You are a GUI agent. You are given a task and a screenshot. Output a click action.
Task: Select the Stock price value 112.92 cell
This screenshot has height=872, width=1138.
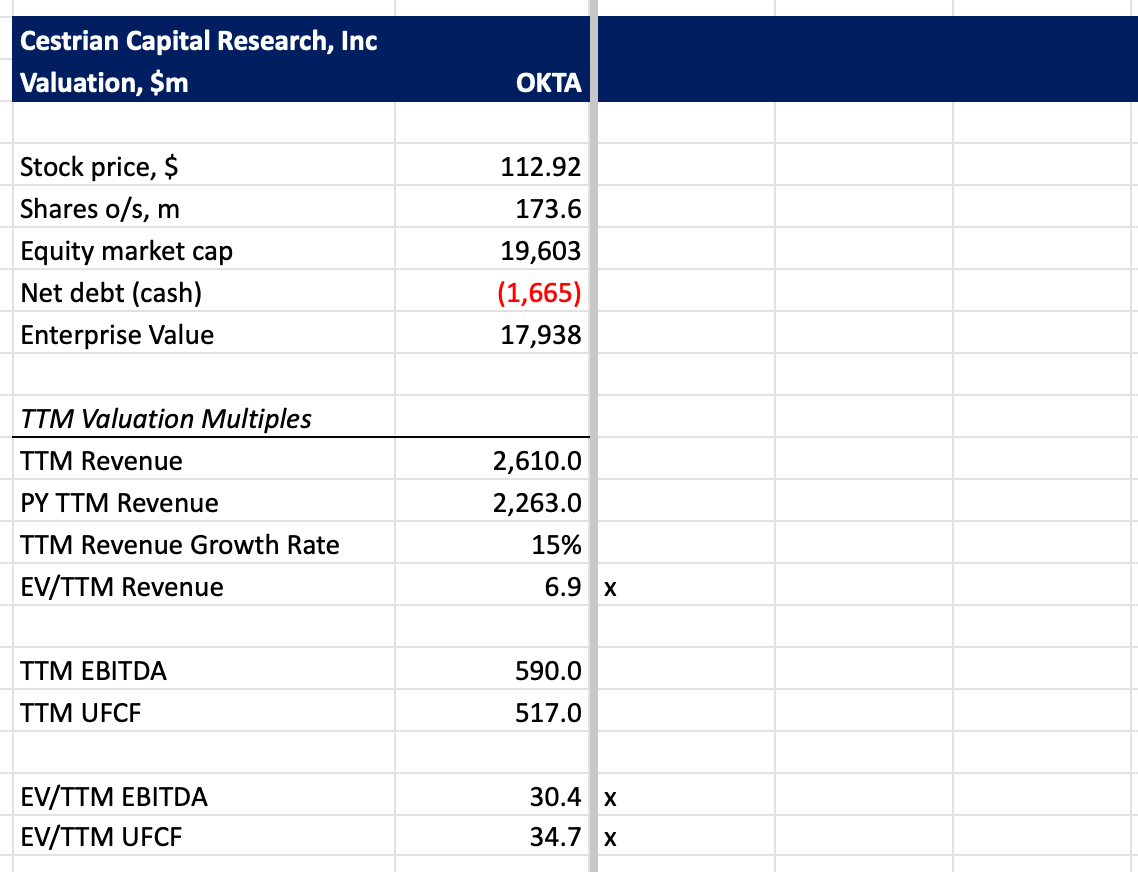(492, 166)
